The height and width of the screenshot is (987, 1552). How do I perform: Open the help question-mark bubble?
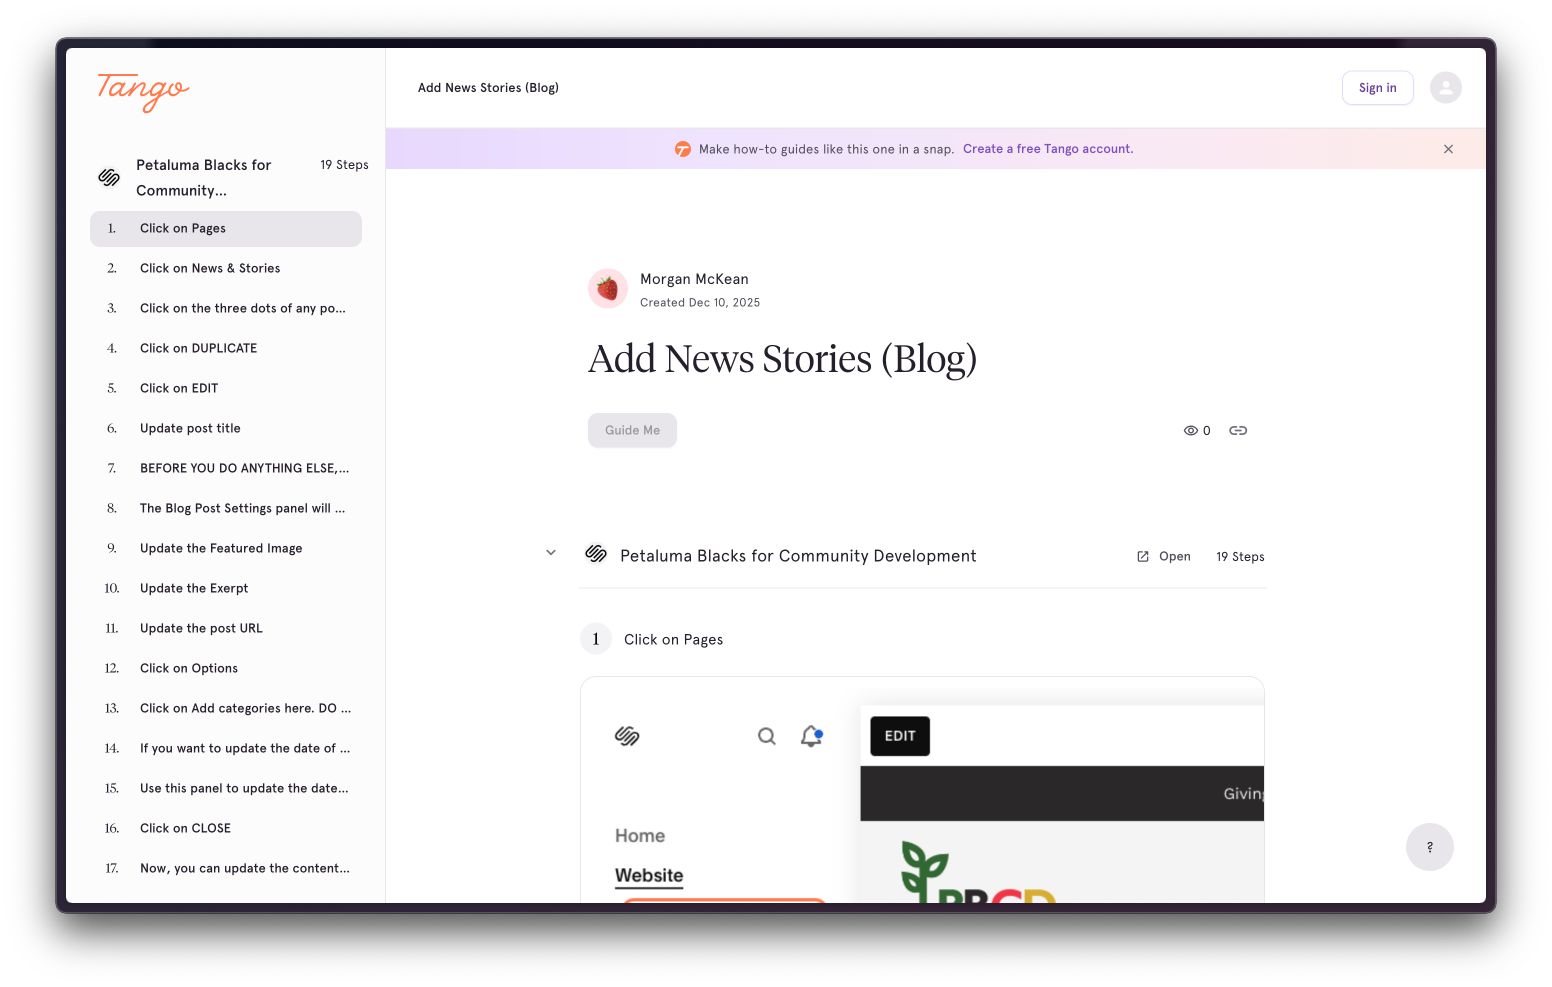[1429, 847]
